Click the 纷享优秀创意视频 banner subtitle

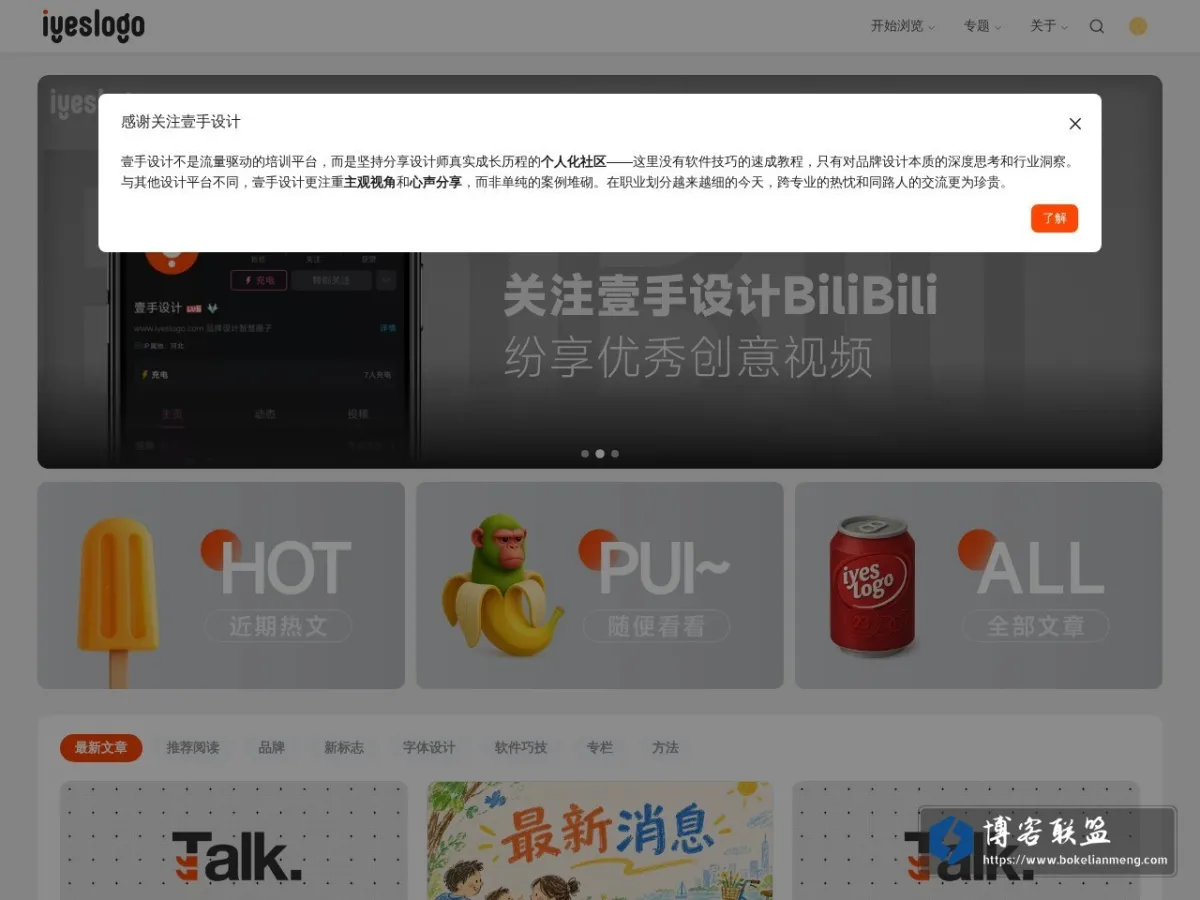pos(688,358)
